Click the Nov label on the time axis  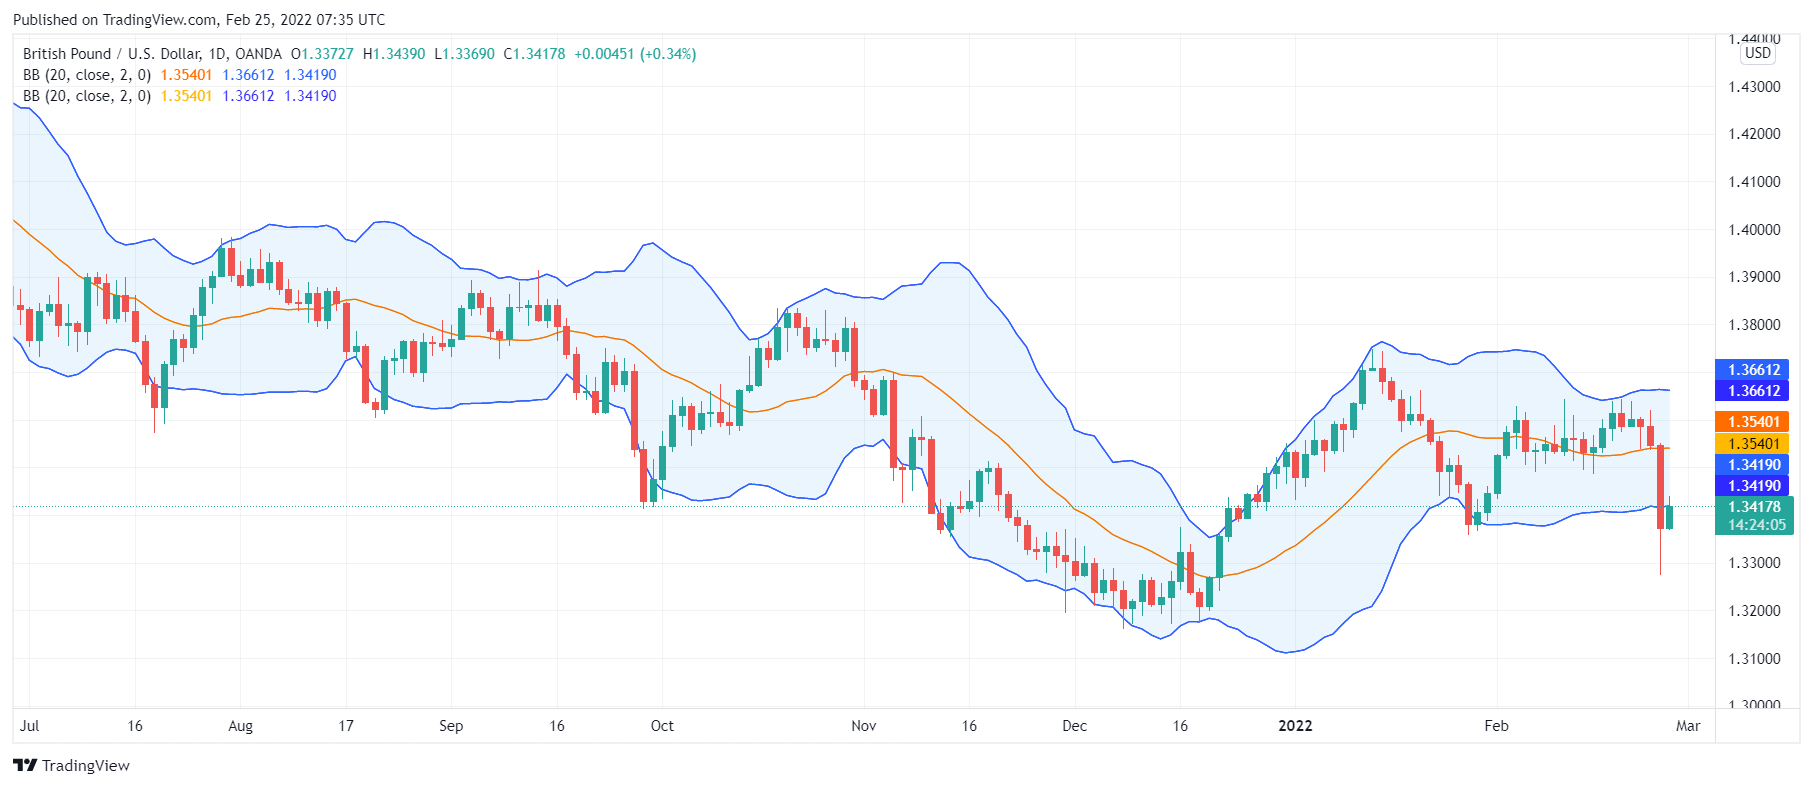(x=864, y=726)
